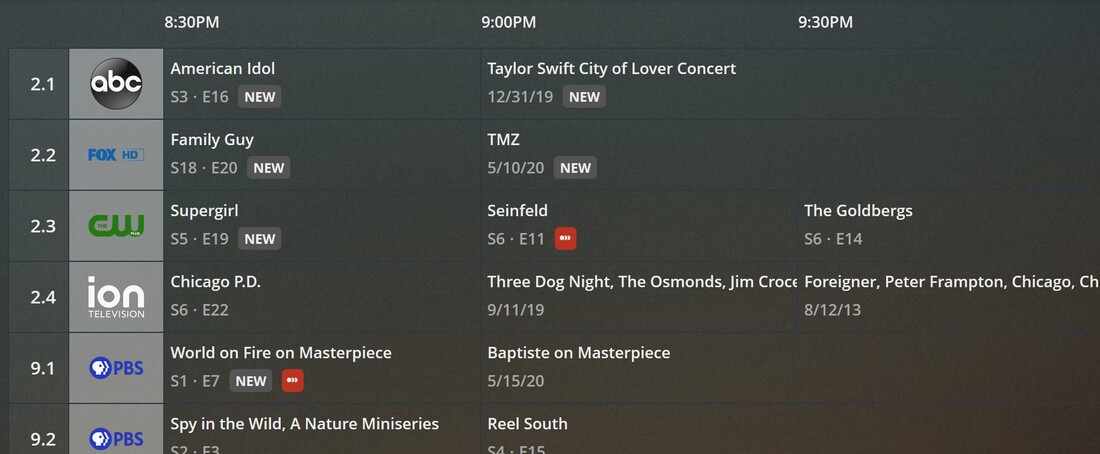Open the Chicago P.D. program listing
Image resolution: width=1100 pixels, height=454 pixels.
pos(320,297)
